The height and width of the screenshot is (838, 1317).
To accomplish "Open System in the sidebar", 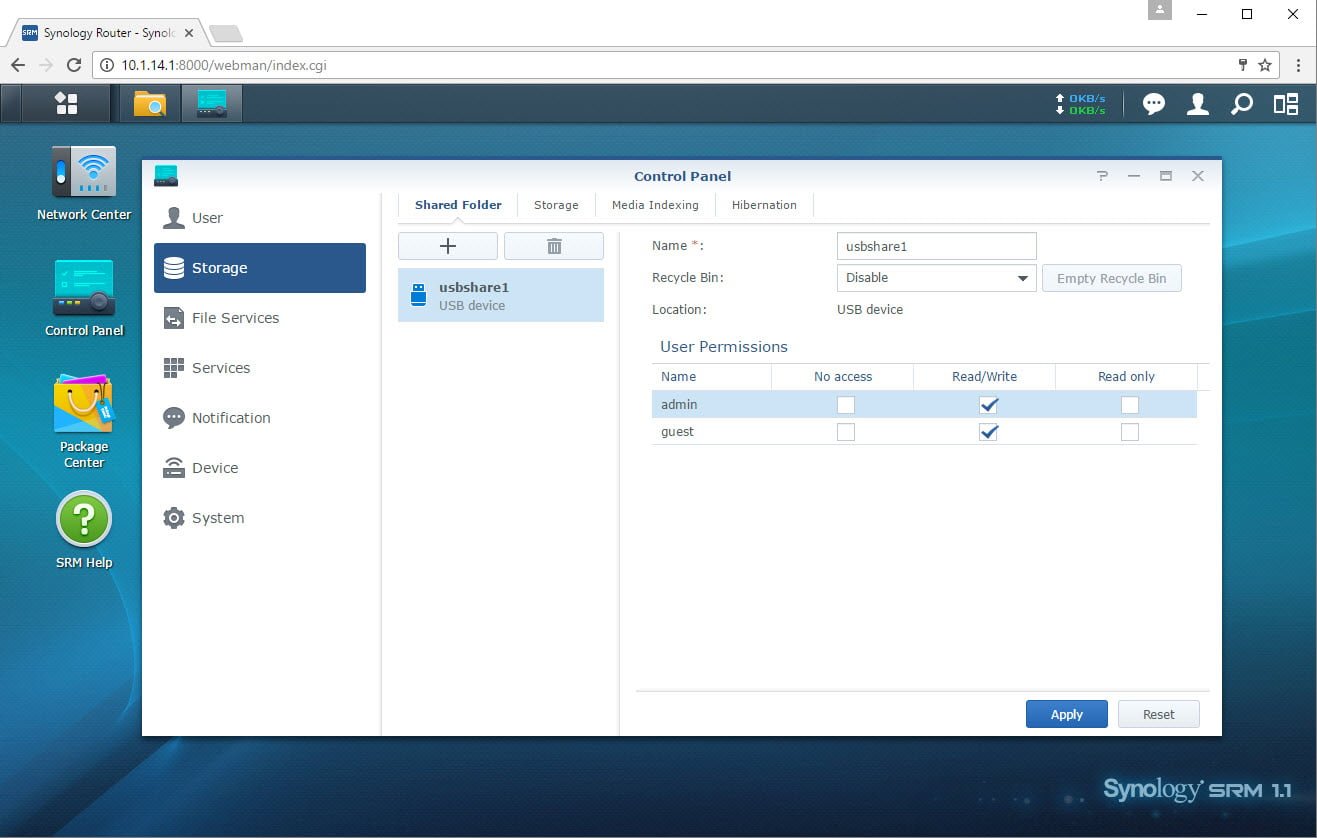I will point(260,518).
